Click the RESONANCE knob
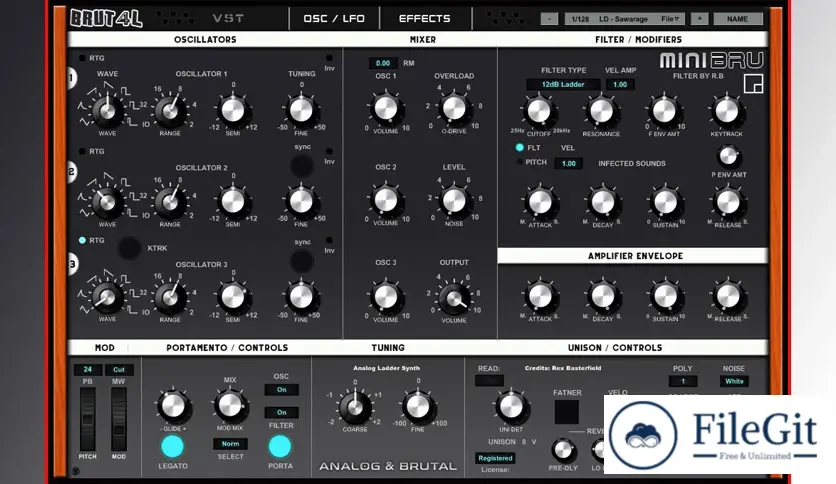836x484 pixels. (601, 111)
